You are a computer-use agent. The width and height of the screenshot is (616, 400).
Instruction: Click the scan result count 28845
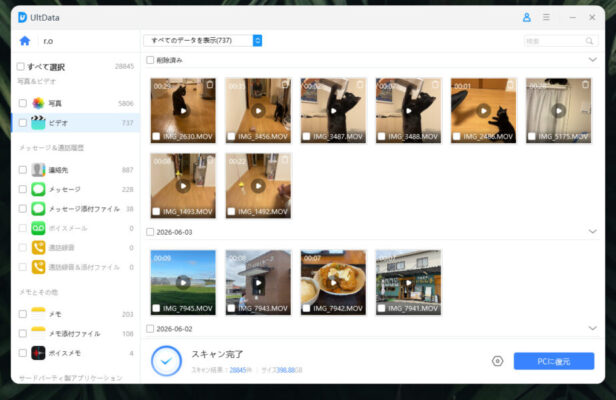click(x=238, y=370)
